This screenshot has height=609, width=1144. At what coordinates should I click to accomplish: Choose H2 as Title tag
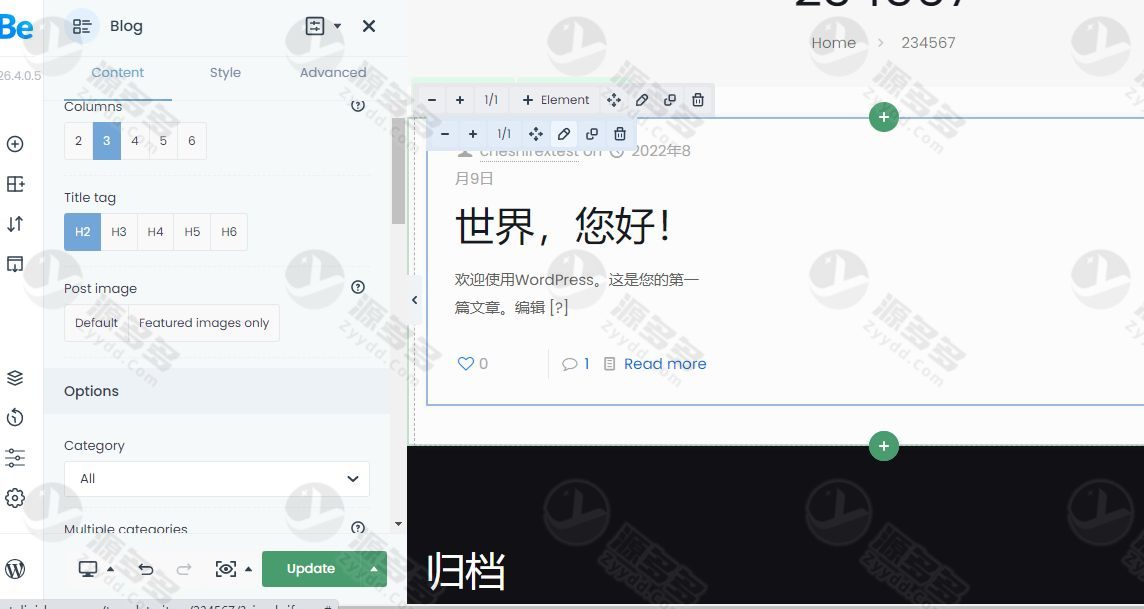(82, 232)
